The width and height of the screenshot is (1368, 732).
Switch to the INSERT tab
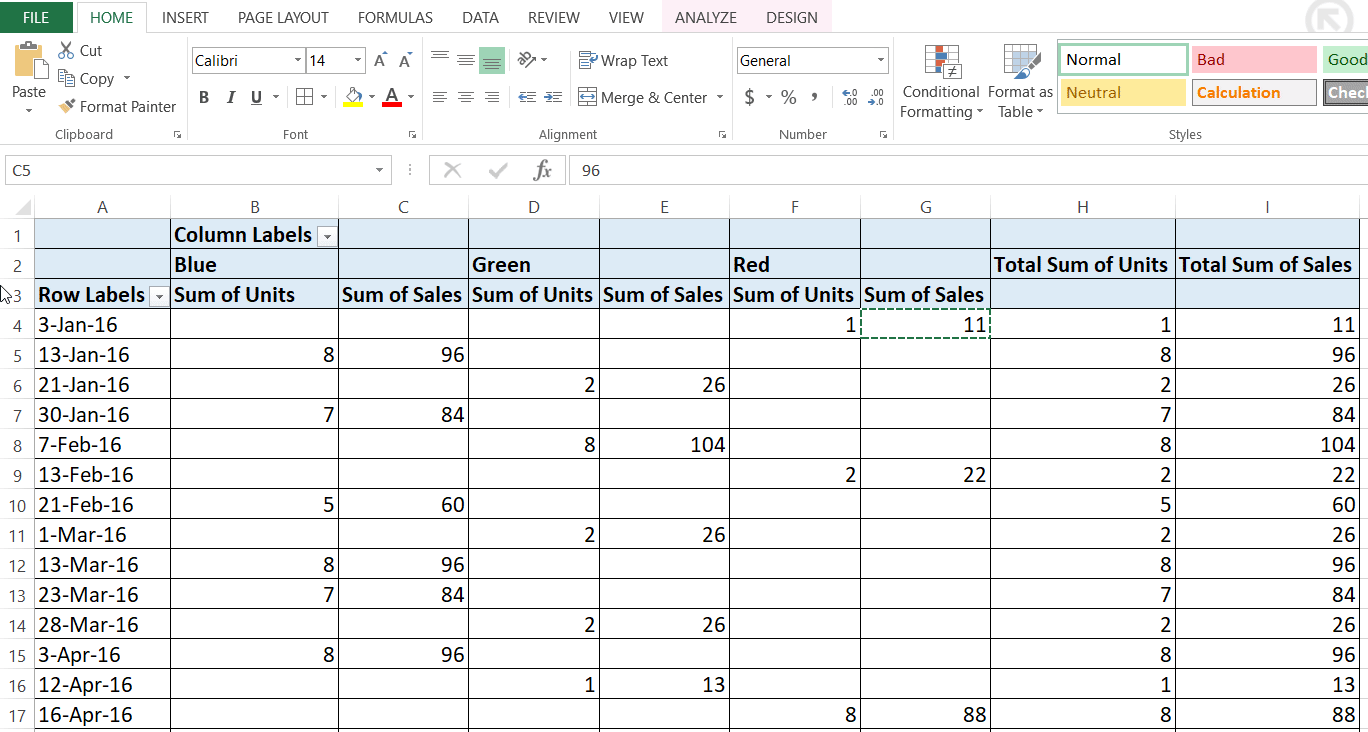(185, 17)
